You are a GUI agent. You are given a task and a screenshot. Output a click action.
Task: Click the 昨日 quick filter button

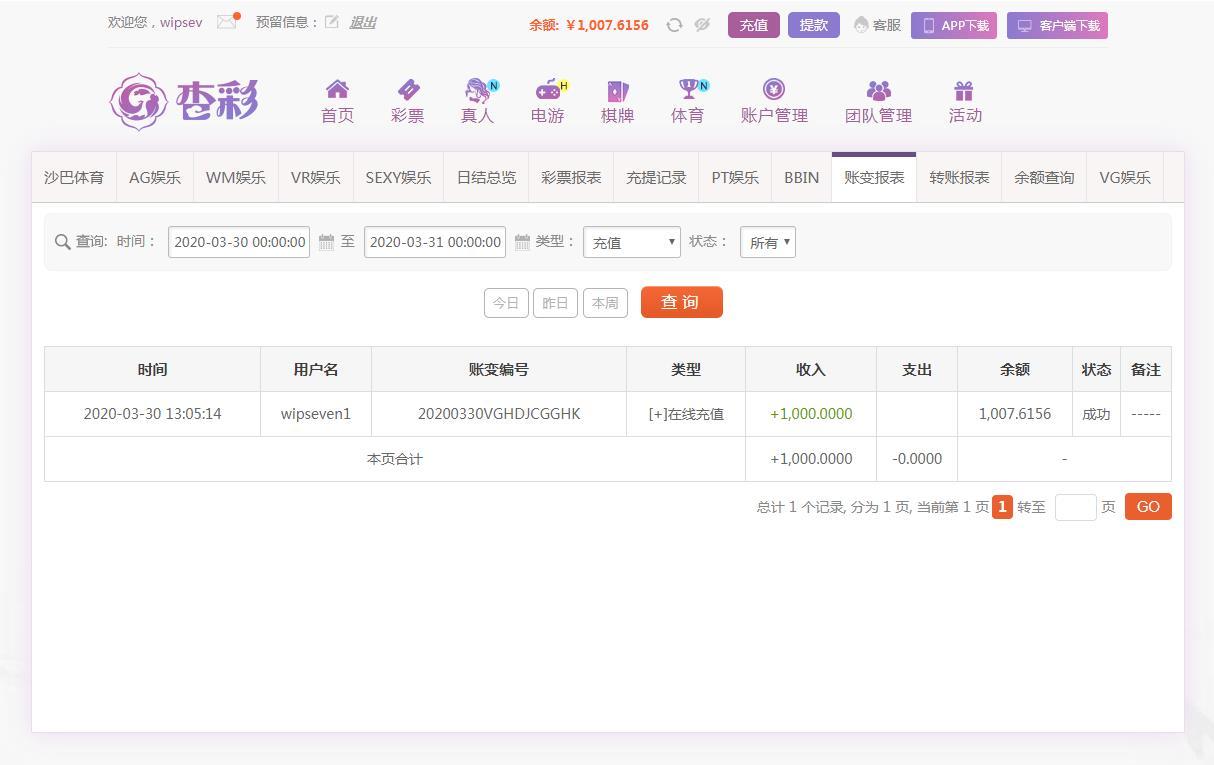click(x=555, y=303)
